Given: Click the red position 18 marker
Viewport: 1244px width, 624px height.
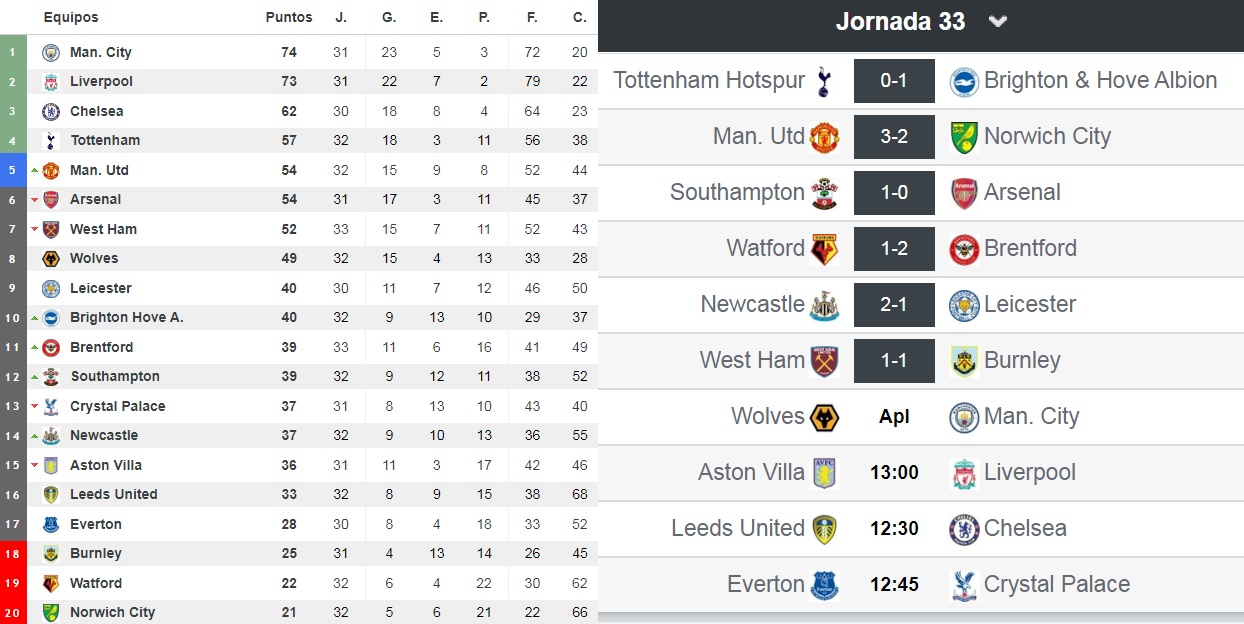Looking at the screenshot, I should point(13,553).
